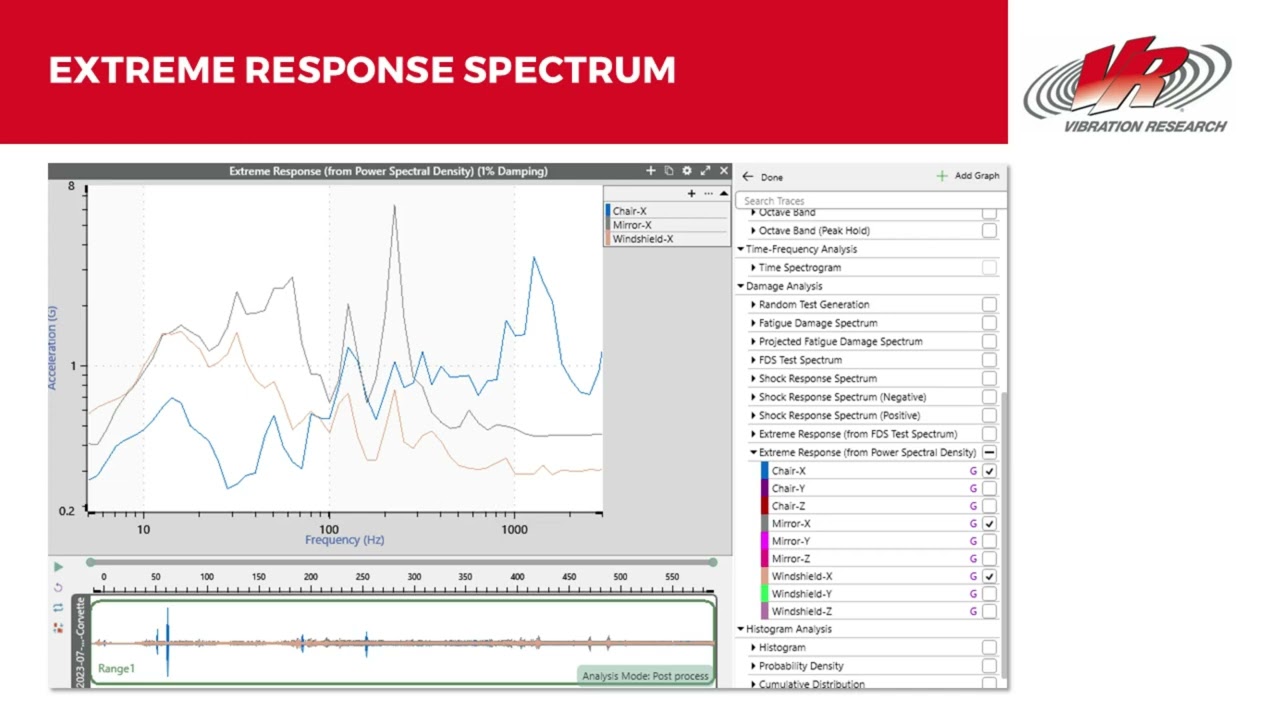Select Windshield-X in the graph legend
The width and height of the screenshot is (1280, 720).
(x=642, y=239)
